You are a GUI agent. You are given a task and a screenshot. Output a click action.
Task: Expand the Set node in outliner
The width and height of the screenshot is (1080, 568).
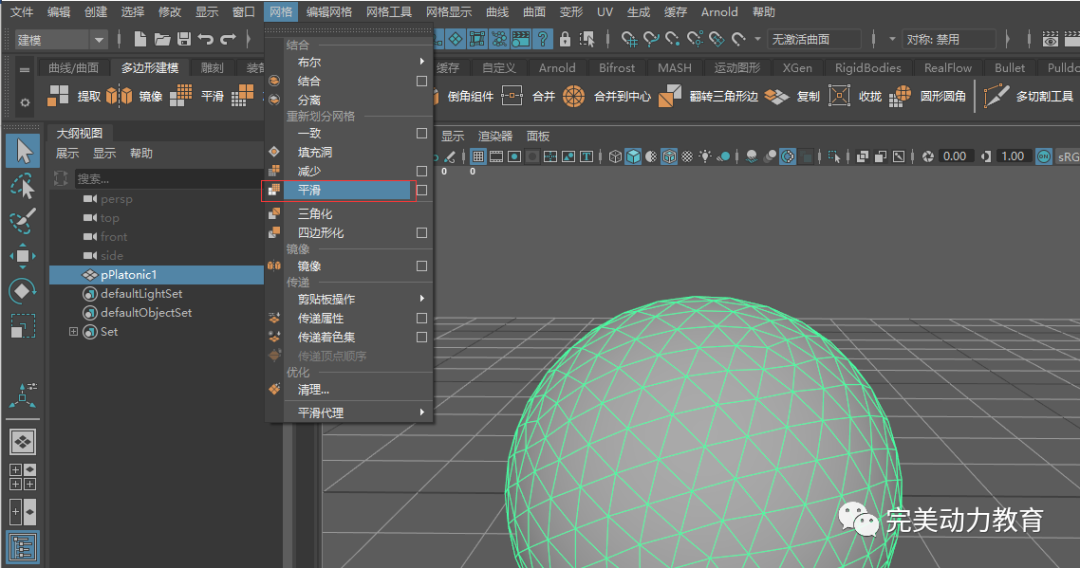[74, 332]
